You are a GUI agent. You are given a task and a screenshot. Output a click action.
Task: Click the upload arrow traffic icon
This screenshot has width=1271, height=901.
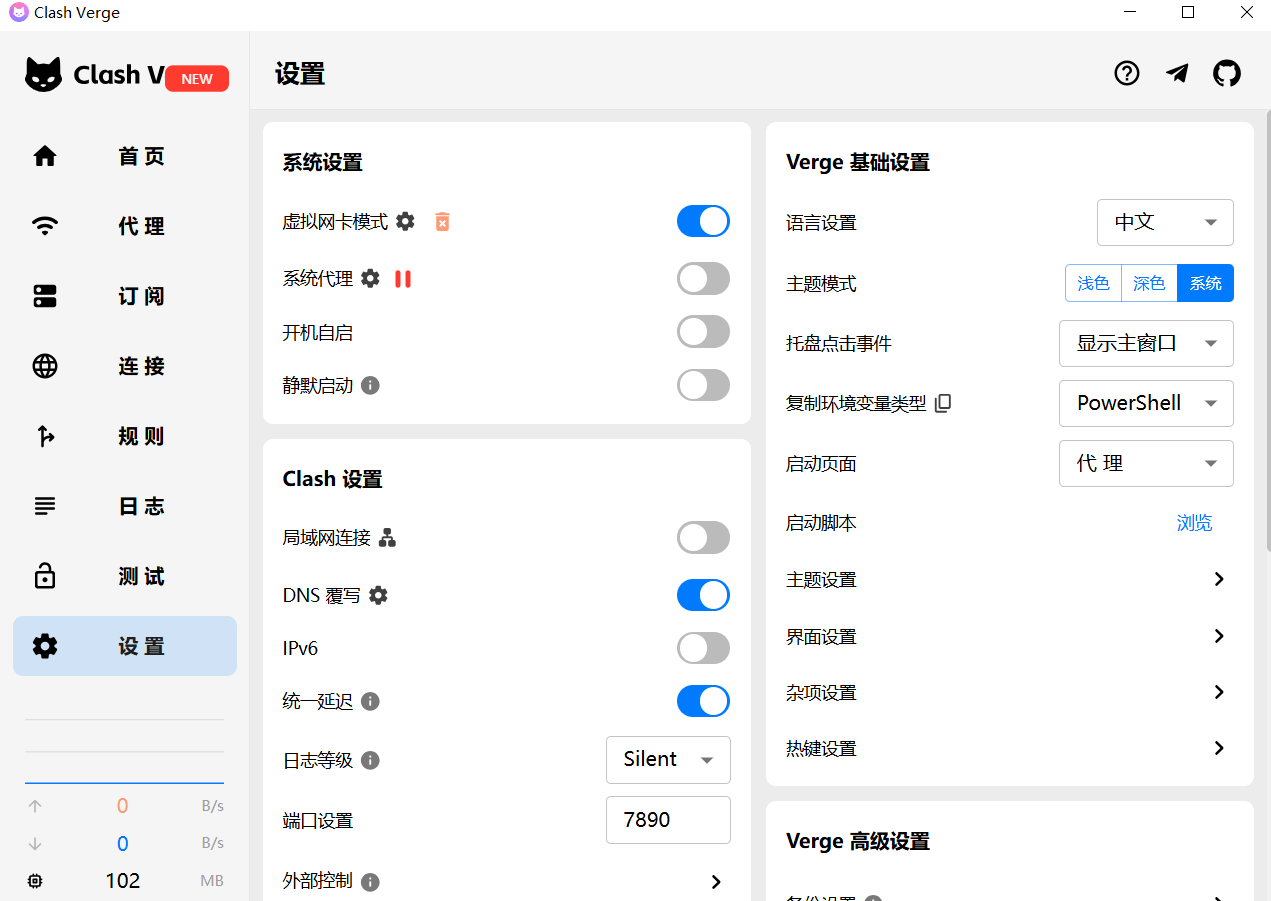pyautogui.click(x=35, y=806)
